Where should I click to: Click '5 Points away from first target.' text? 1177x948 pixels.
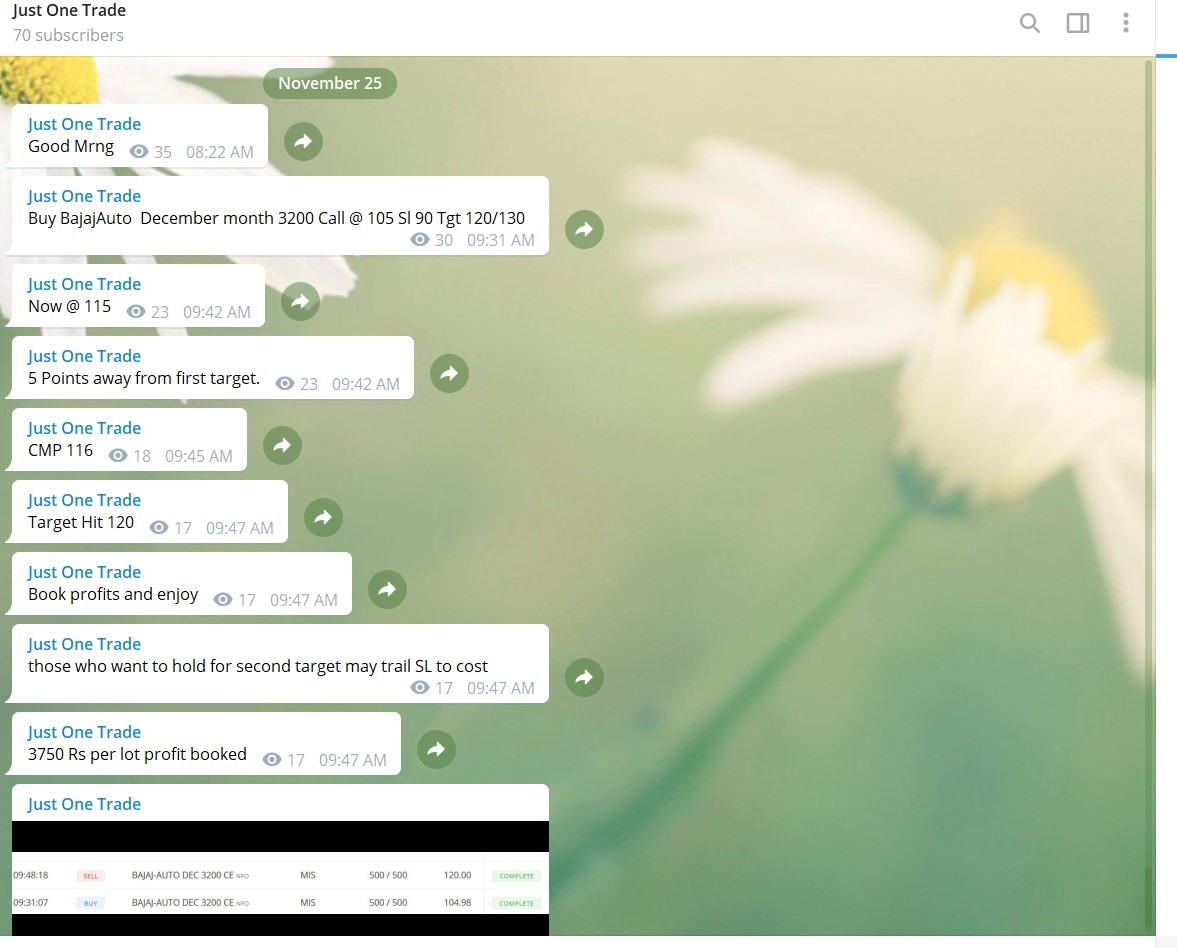coord(144,378)
